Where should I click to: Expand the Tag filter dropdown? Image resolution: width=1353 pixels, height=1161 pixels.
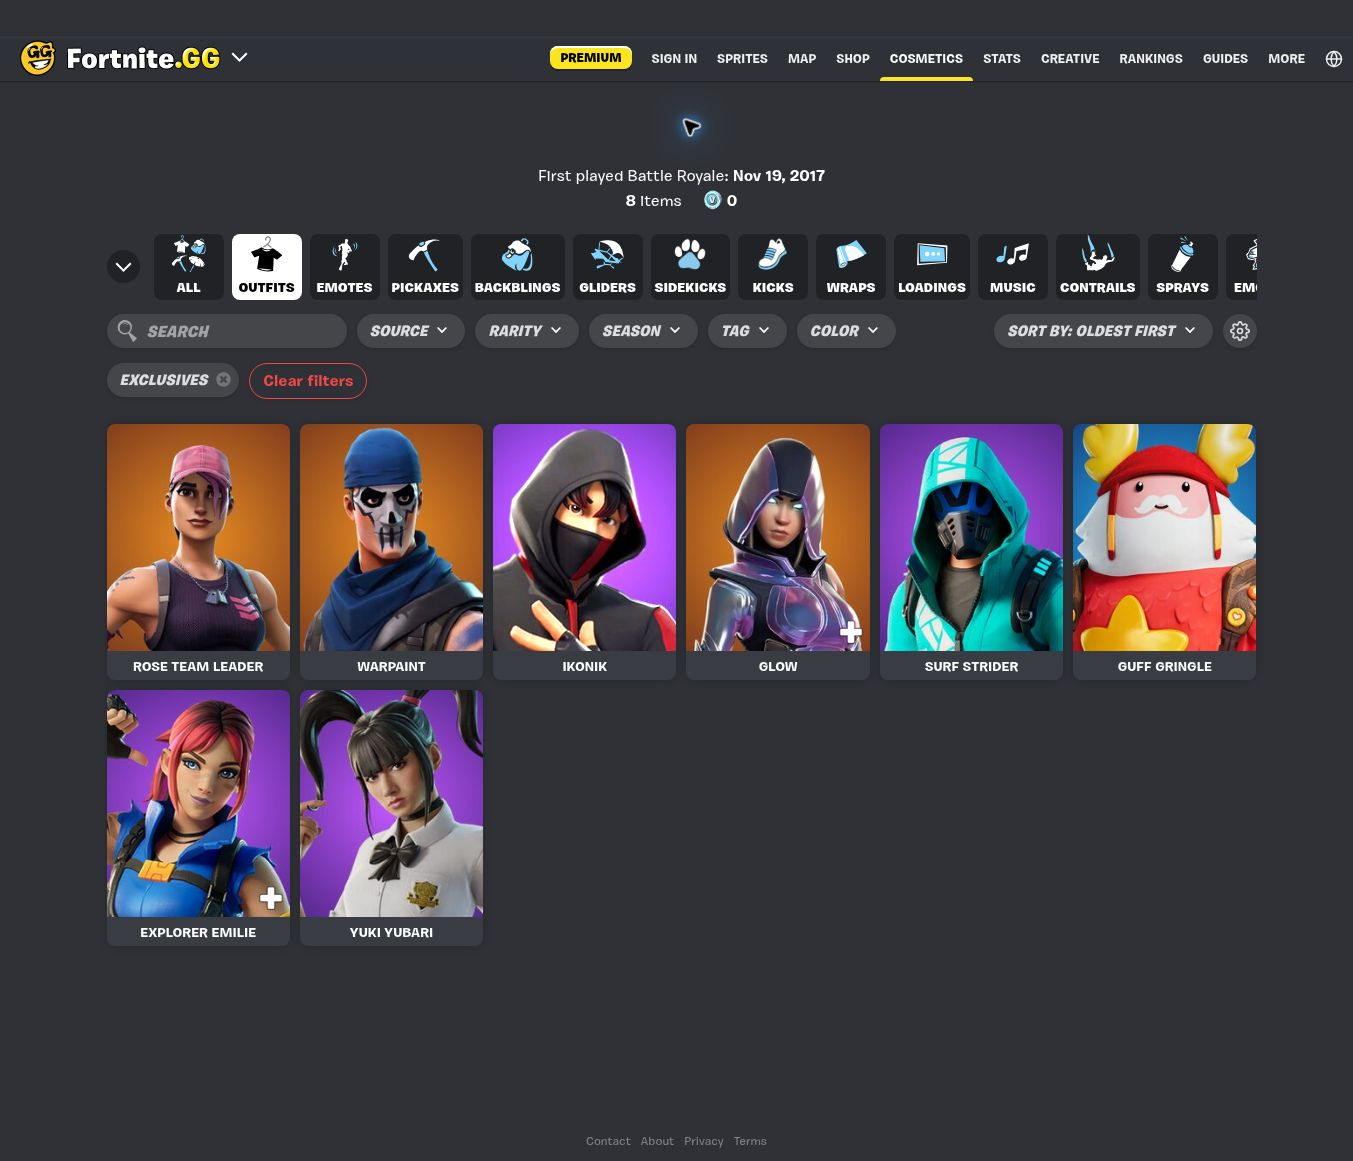point(746,331)
